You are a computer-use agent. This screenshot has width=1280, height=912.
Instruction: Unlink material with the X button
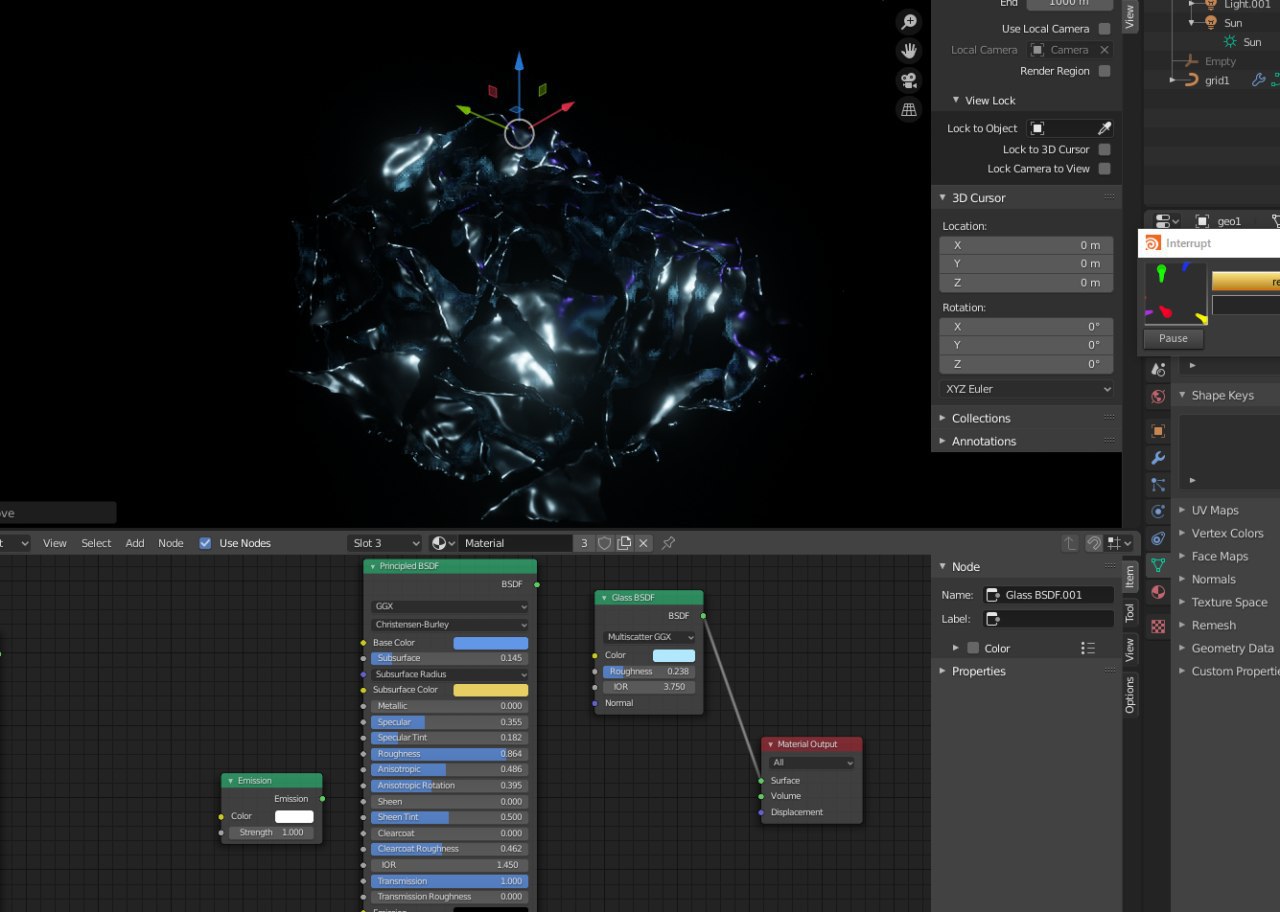pos(643,543)
